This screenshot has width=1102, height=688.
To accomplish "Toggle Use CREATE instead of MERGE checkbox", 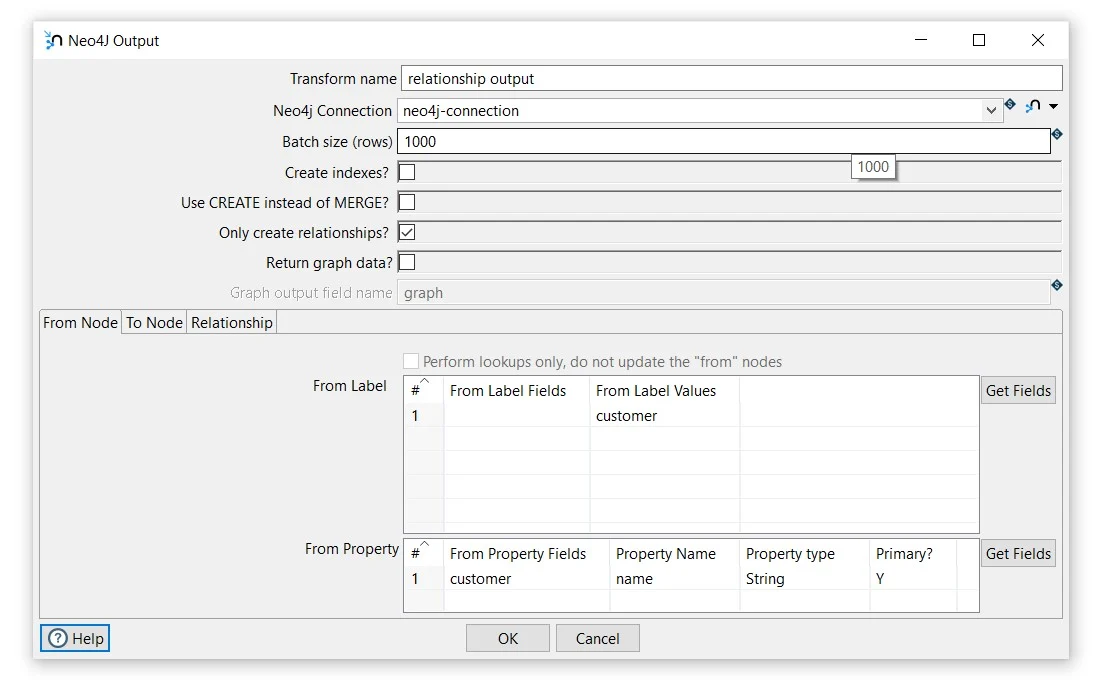I will coord(407,202).
